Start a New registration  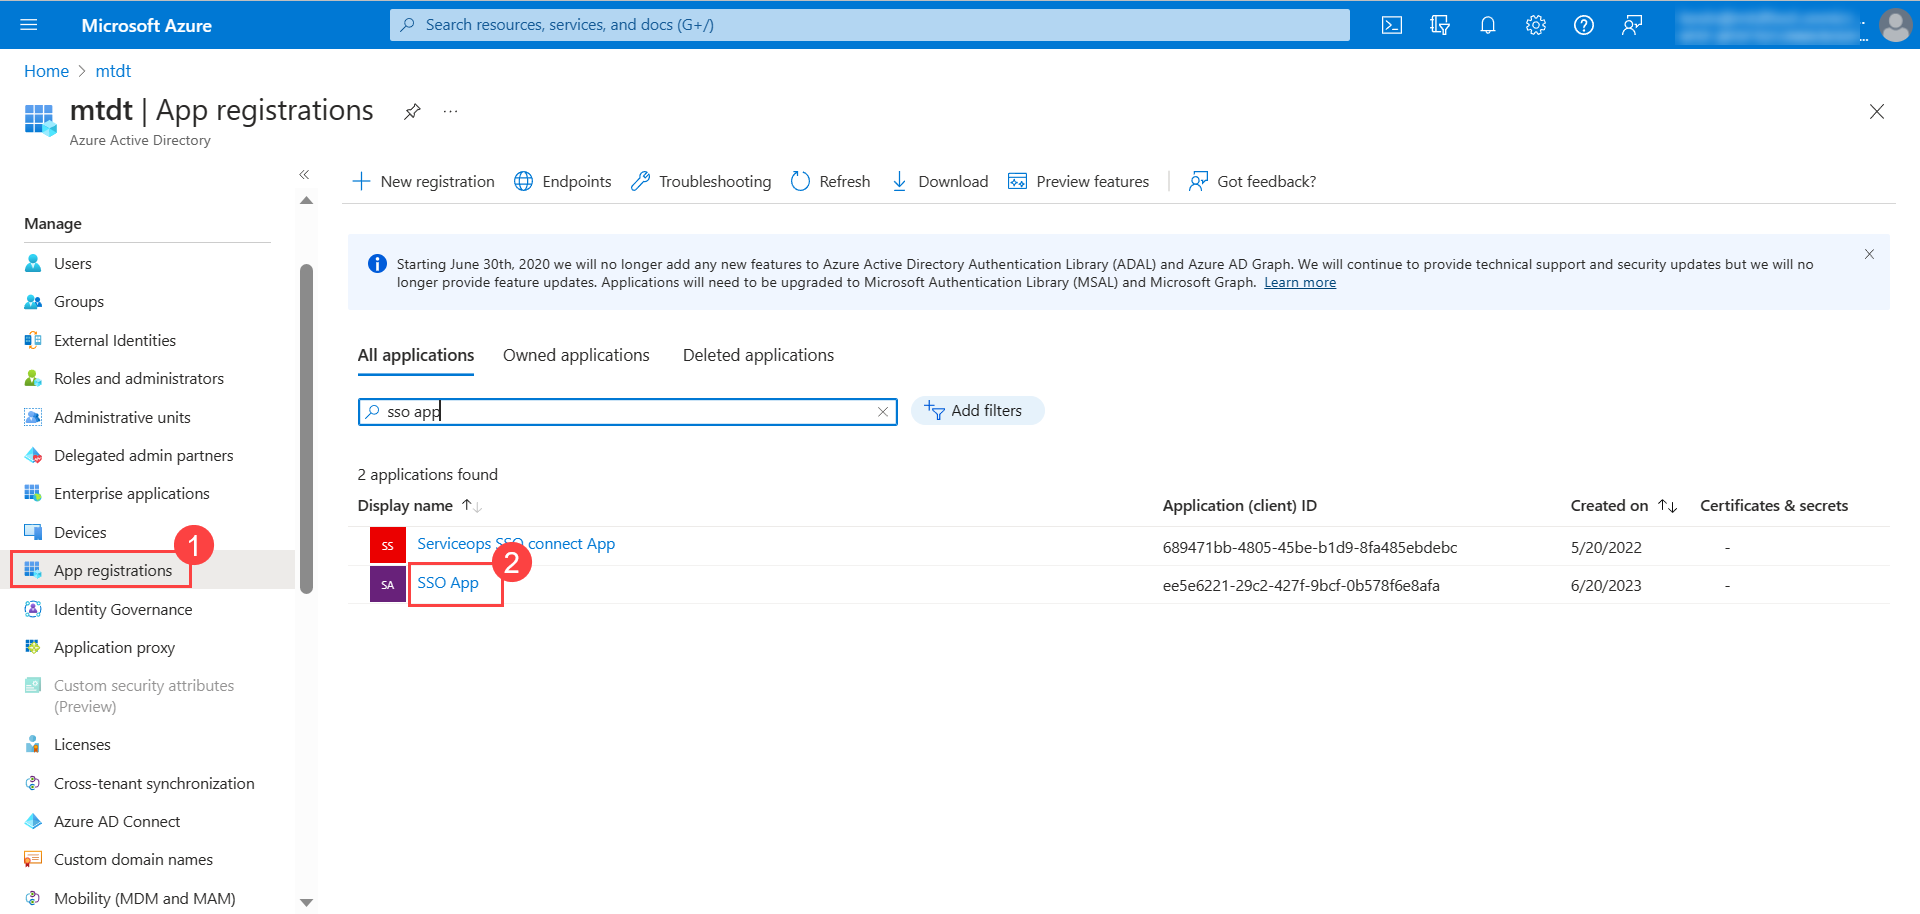(423, 181)
